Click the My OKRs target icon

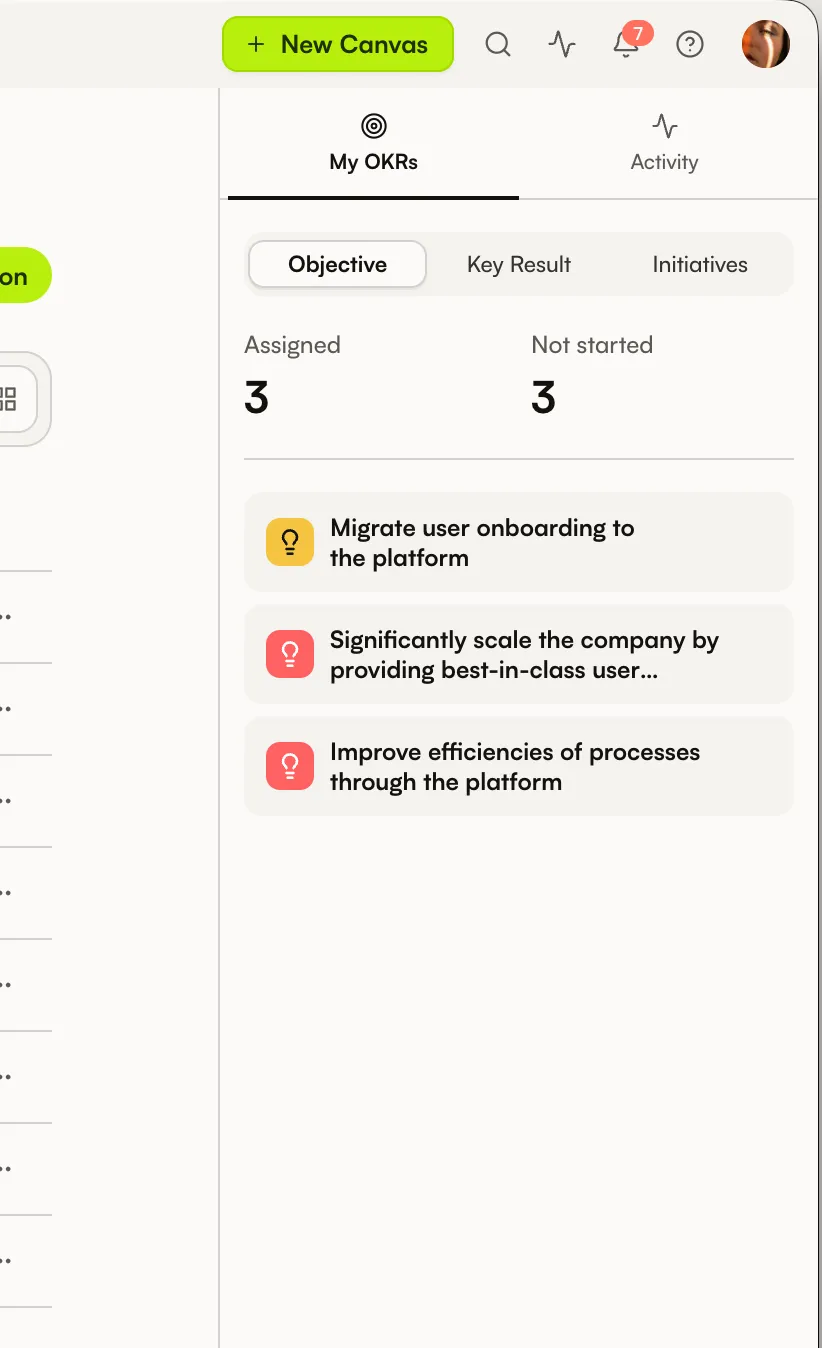(x=374, y=126)
